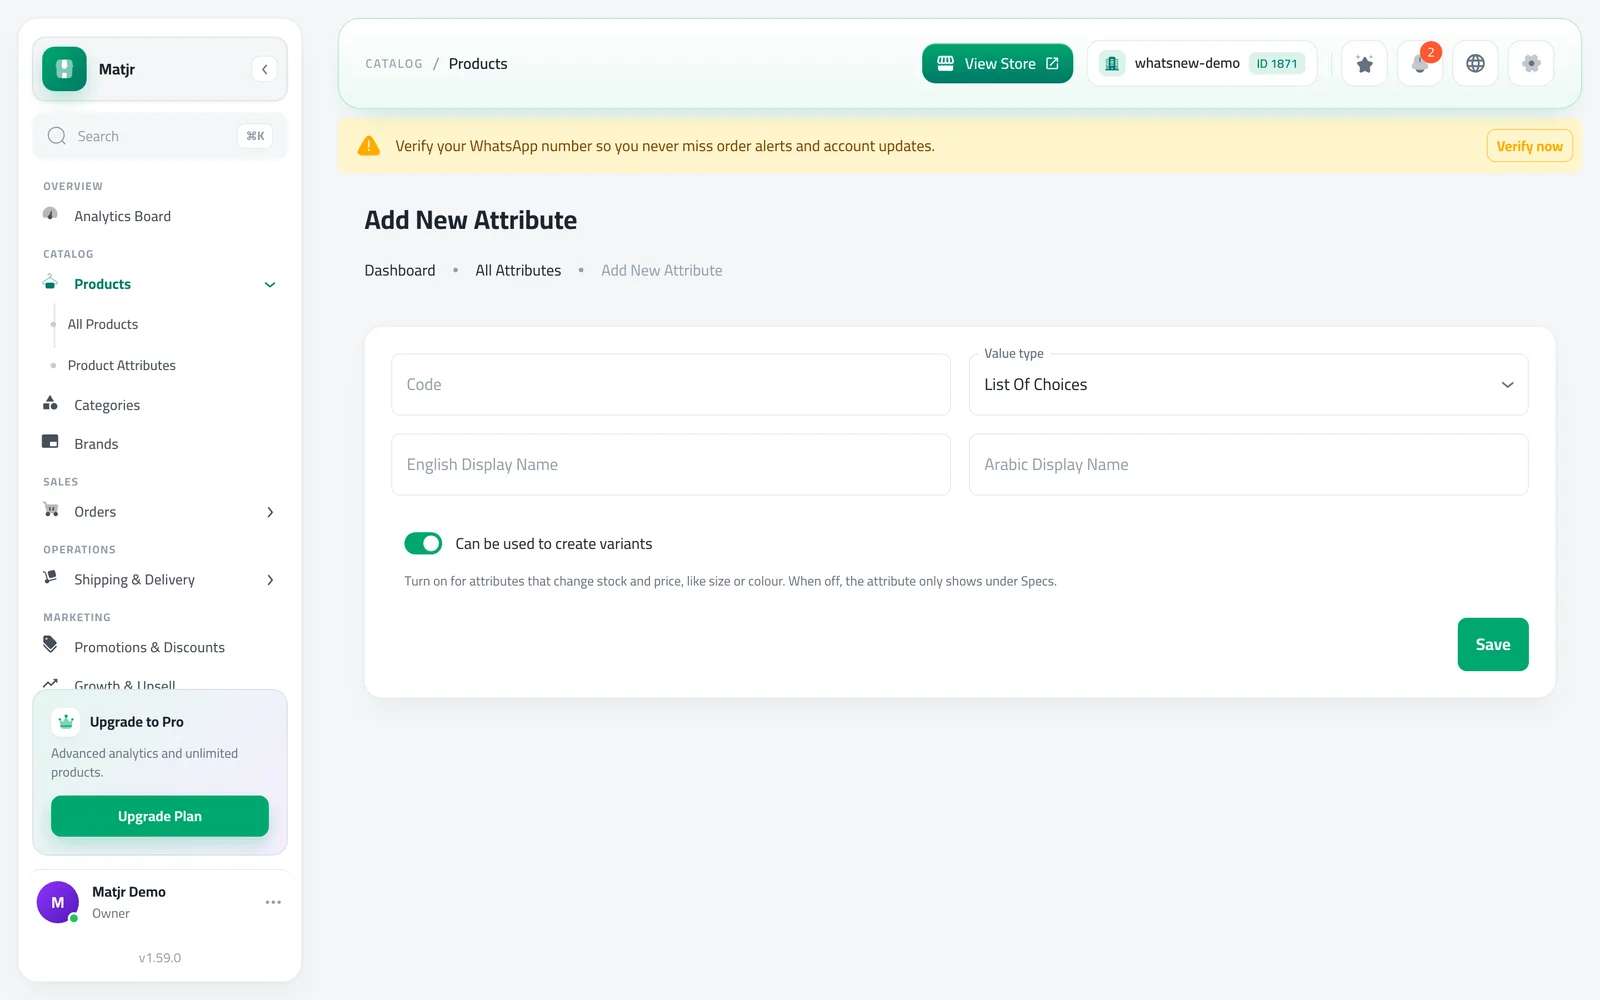Open Product Attributes in sidebar

tap(122, 365)
